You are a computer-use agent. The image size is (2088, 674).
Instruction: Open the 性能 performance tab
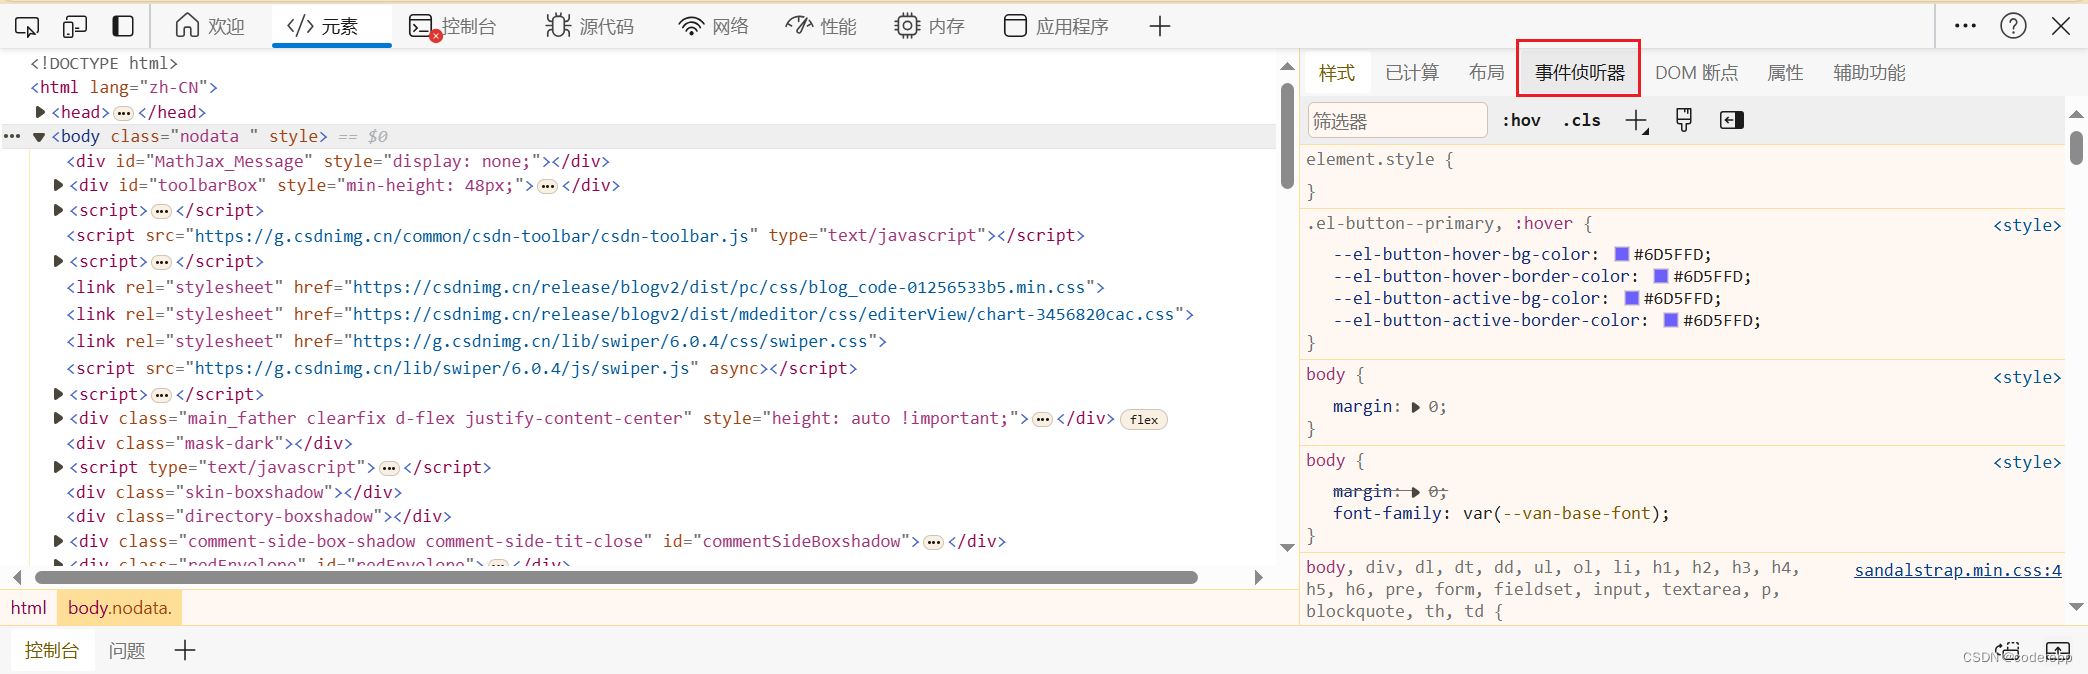pyautogui.click(x=821, y=26)
